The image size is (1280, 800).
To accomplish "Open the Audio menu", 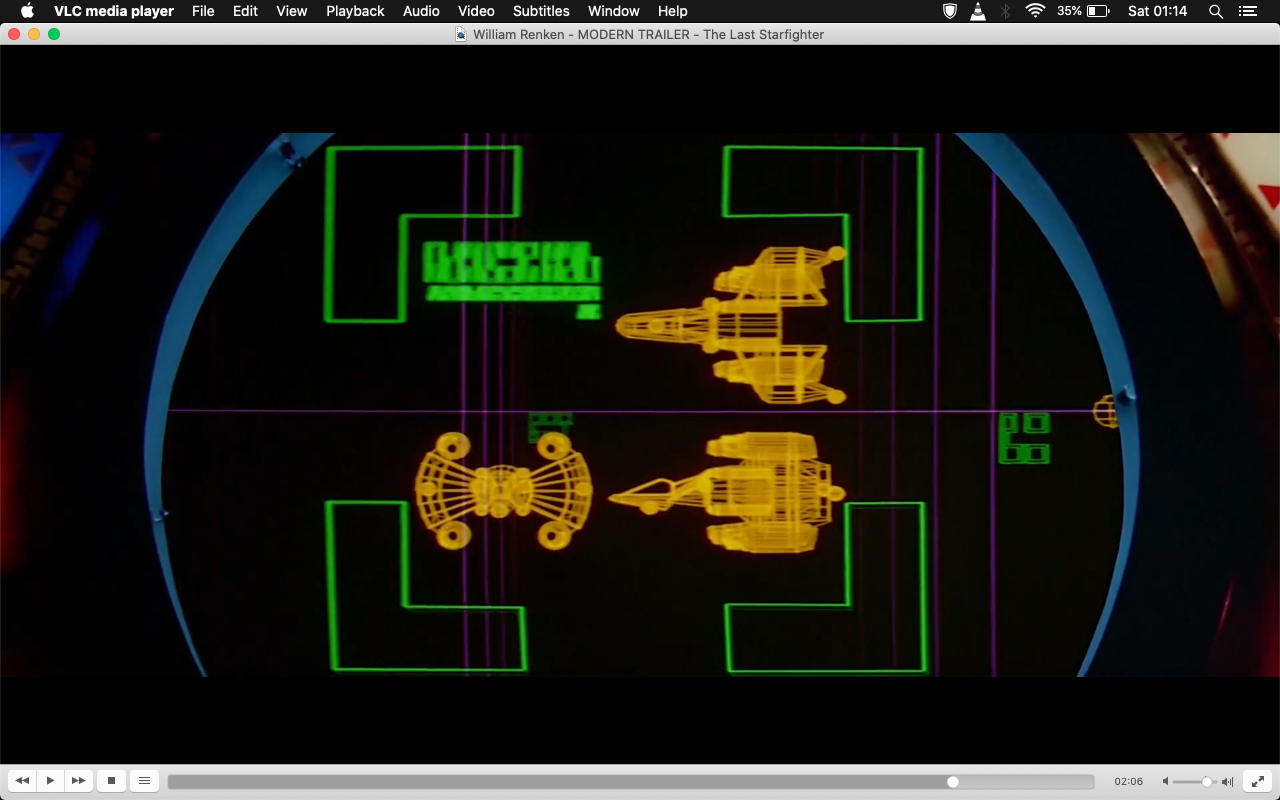I will (x=421, y=11).
